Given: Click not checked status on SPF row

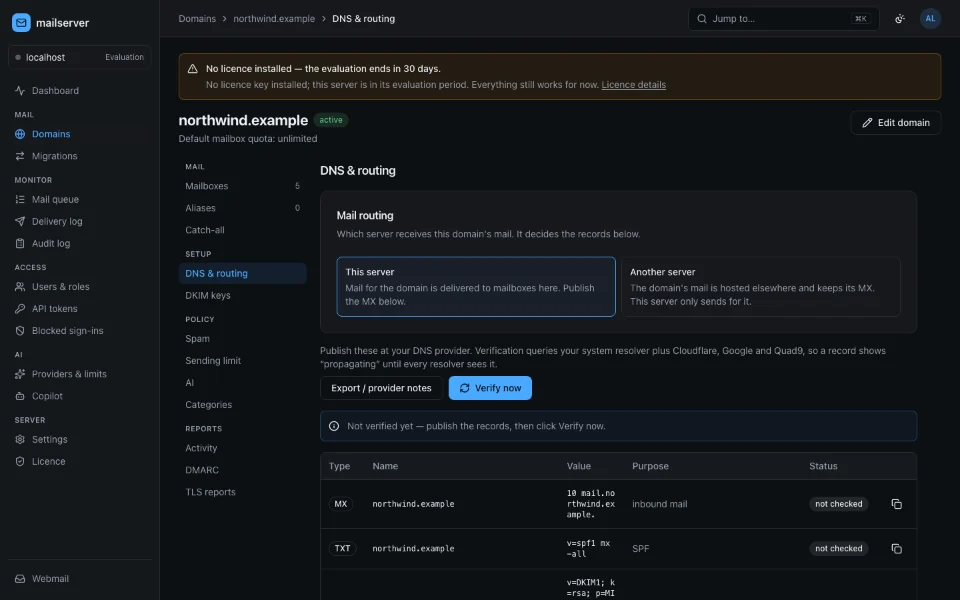Looking at the screenshot, I should [838, 549].
